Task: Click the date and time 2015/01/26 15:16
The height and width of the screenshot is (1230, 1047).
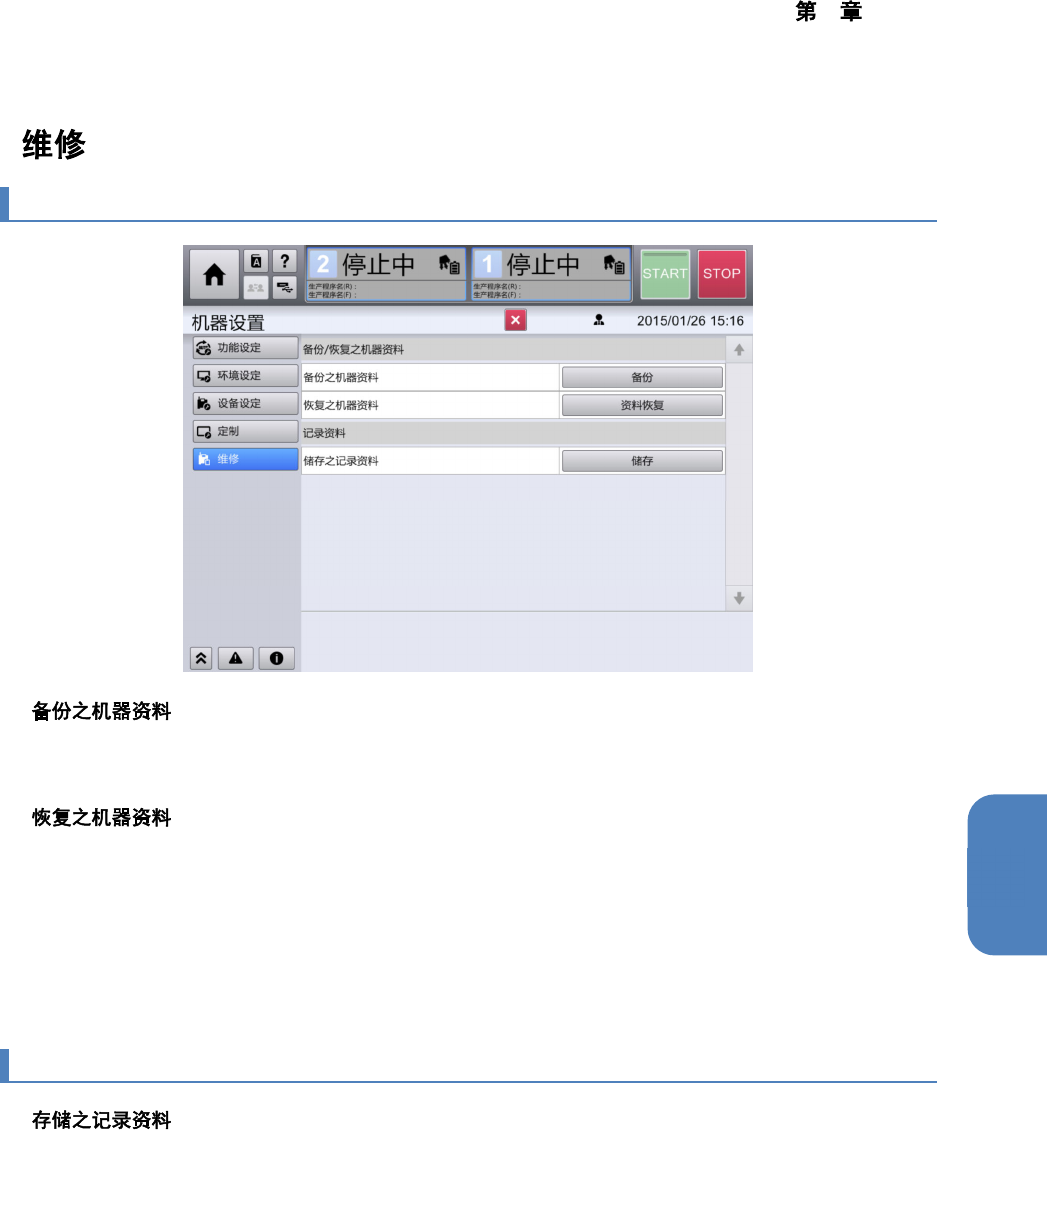Action: click(x=690, y=321)
